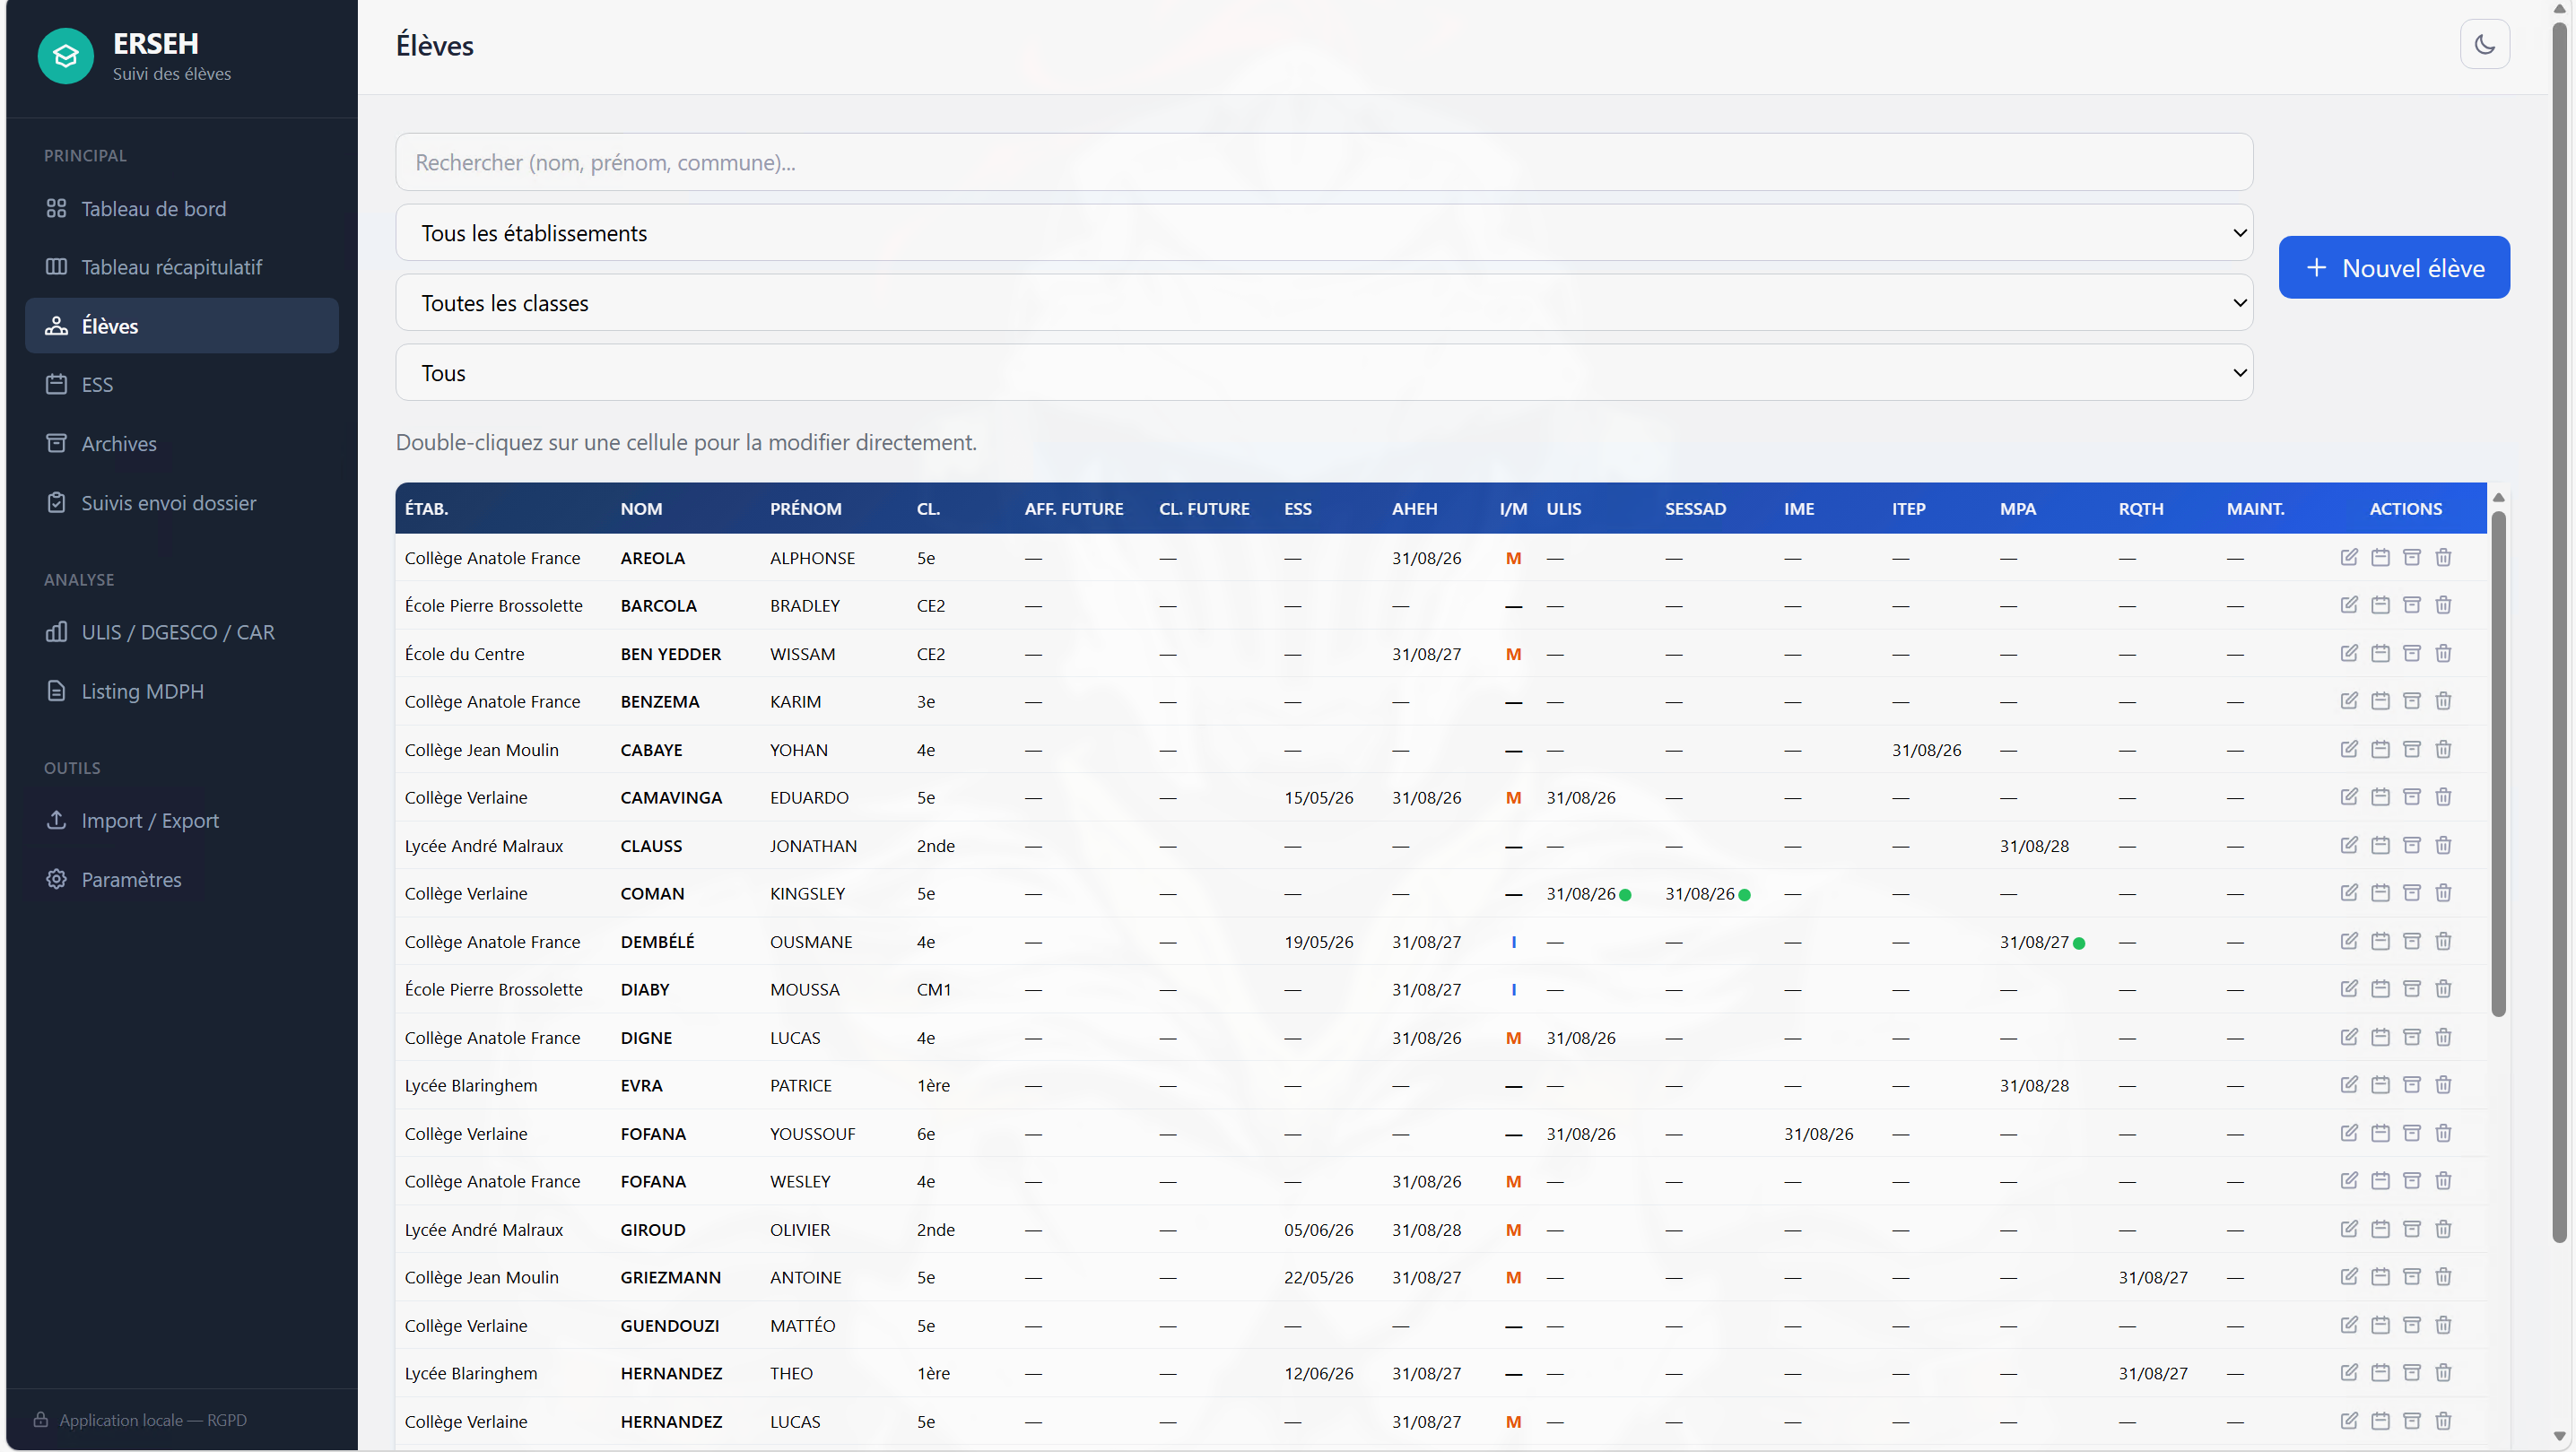Click the edit icon for COMAN Kingsley
The height and width of the screenshot is (1452, 2576).
[2349, 893]
